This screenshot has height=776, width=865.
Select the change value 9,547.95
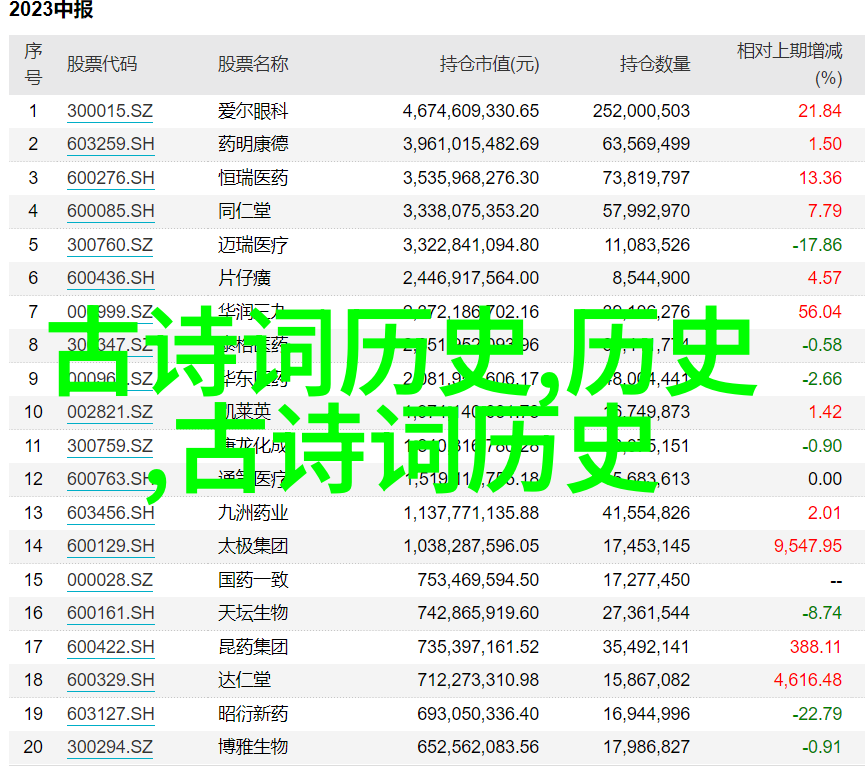[808, 546]
